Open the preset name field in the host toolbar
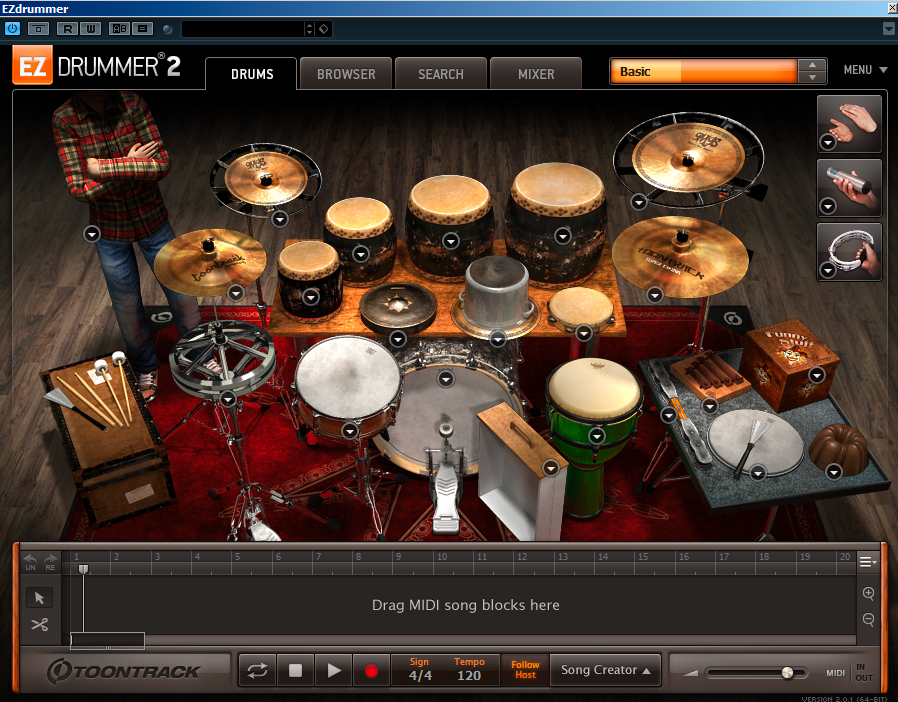The width and height of the screenshot is (898, 702). (x=243, y=29)
